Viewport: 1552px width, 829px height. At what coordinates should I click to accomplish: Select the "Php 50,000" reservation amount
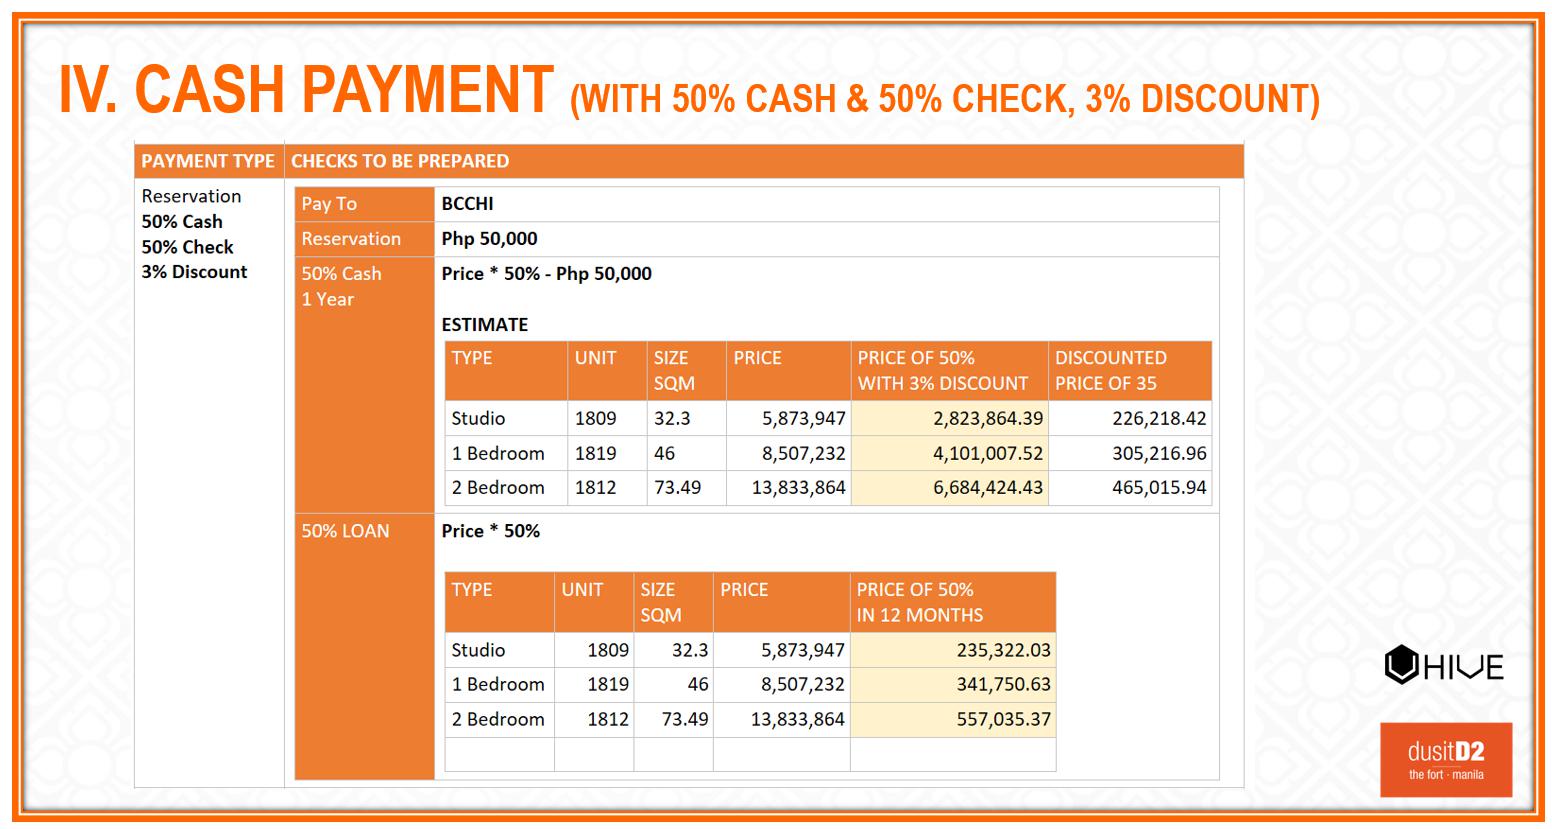[x=489, y=239]
